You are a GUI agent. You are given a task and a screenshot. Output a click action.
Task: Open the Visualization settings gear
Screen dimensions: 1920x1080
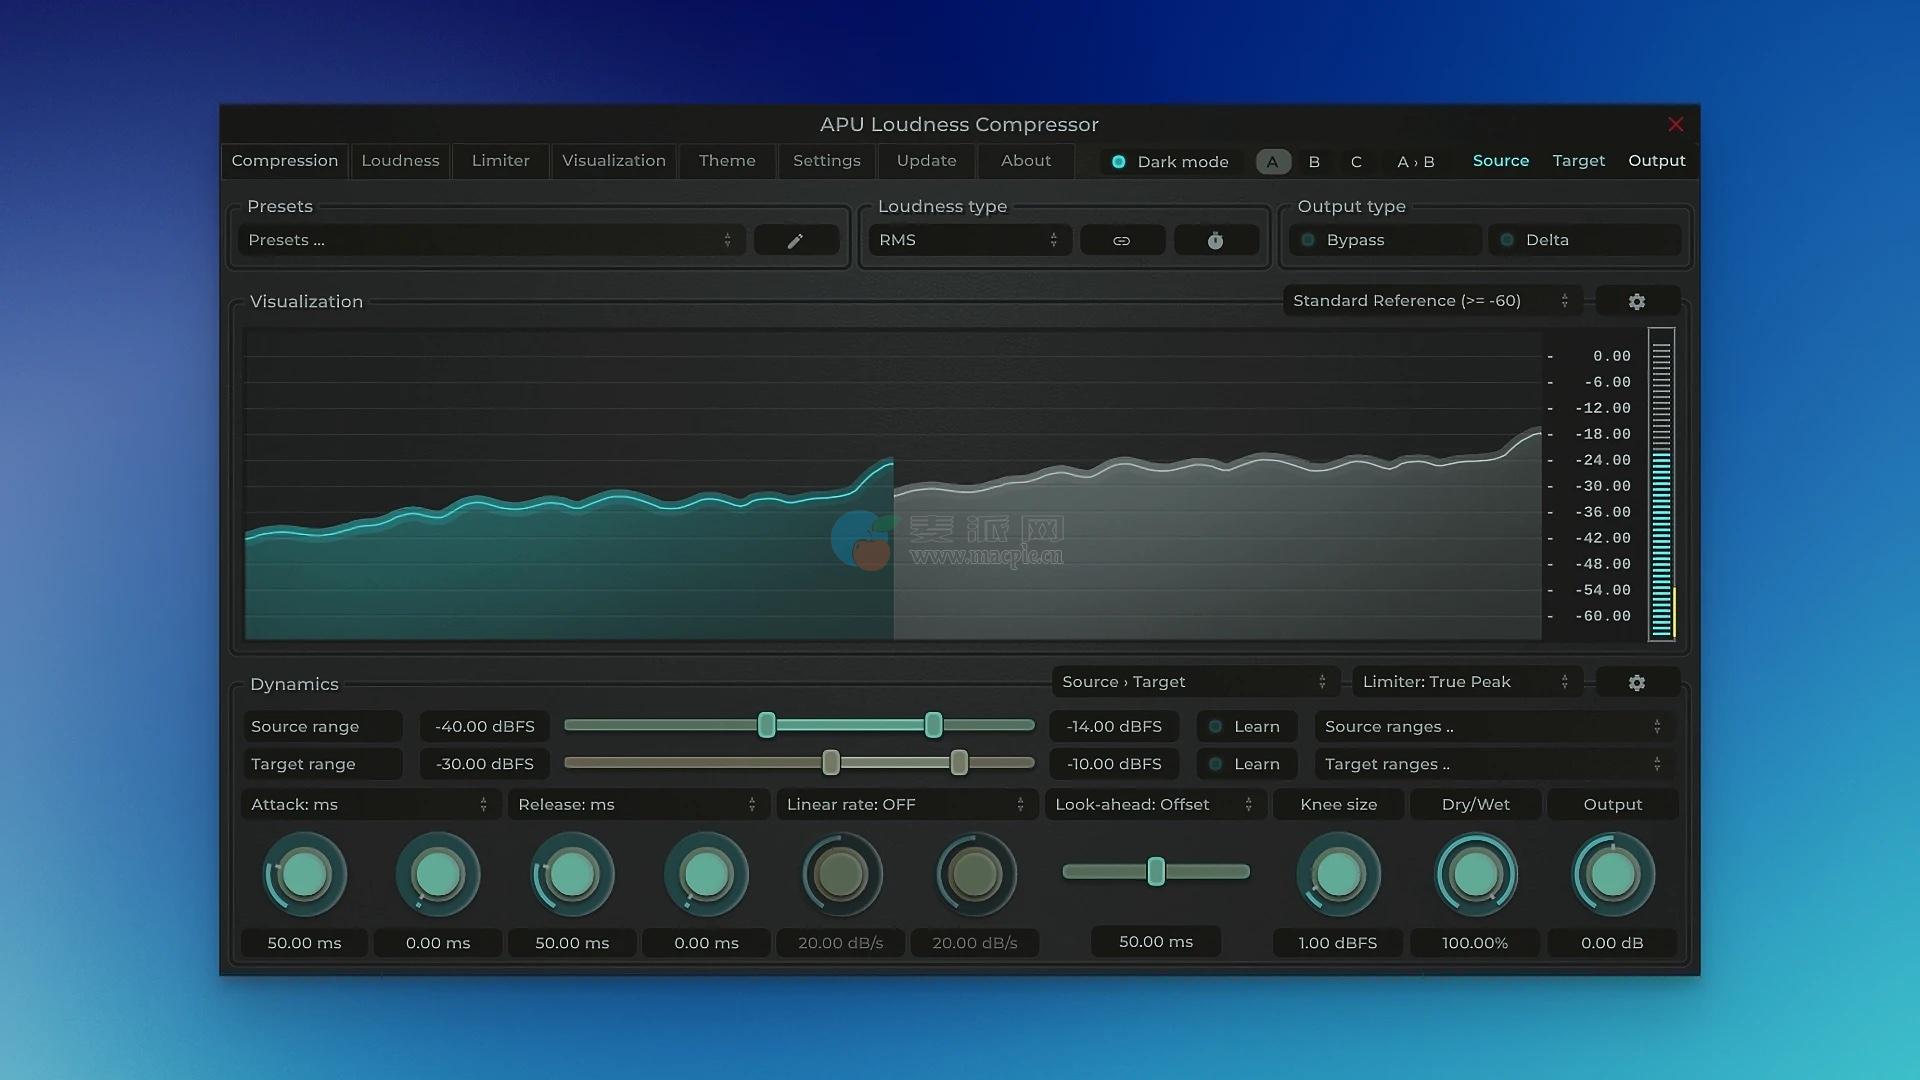[x=1636, y=302]
